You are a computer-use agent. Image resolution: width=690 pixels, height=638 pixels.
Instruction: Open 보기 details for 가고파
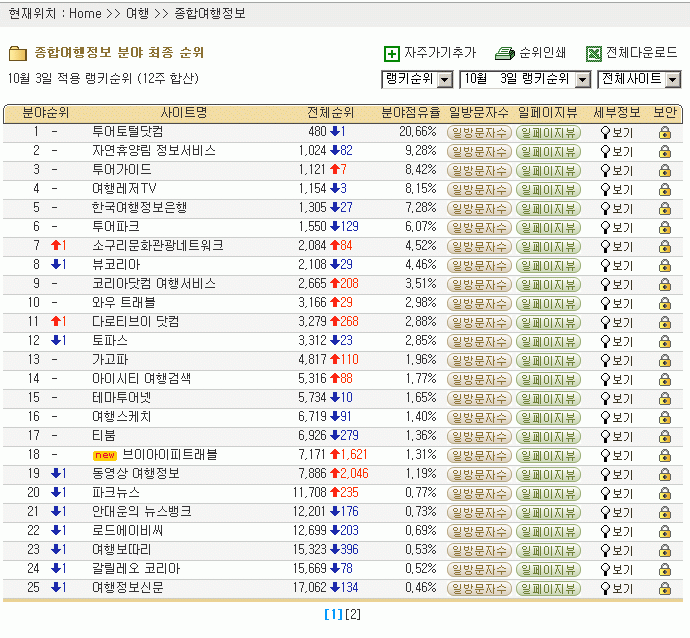617,360
